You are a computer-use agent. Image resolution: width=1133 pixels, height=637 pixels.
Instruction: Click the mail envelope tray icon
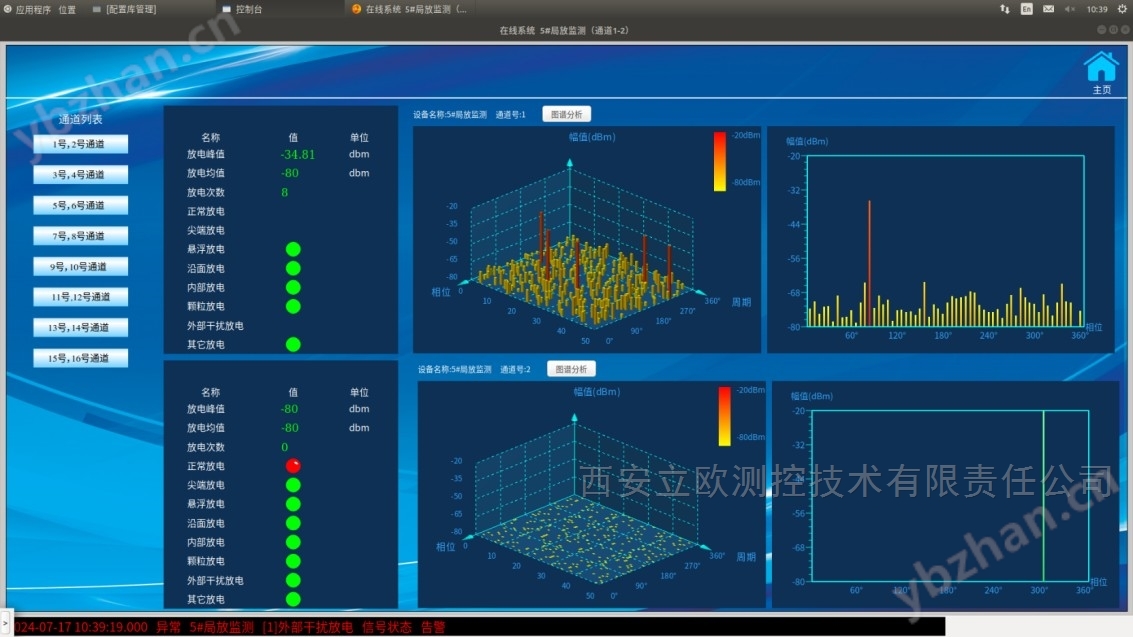coord(1048,9)
